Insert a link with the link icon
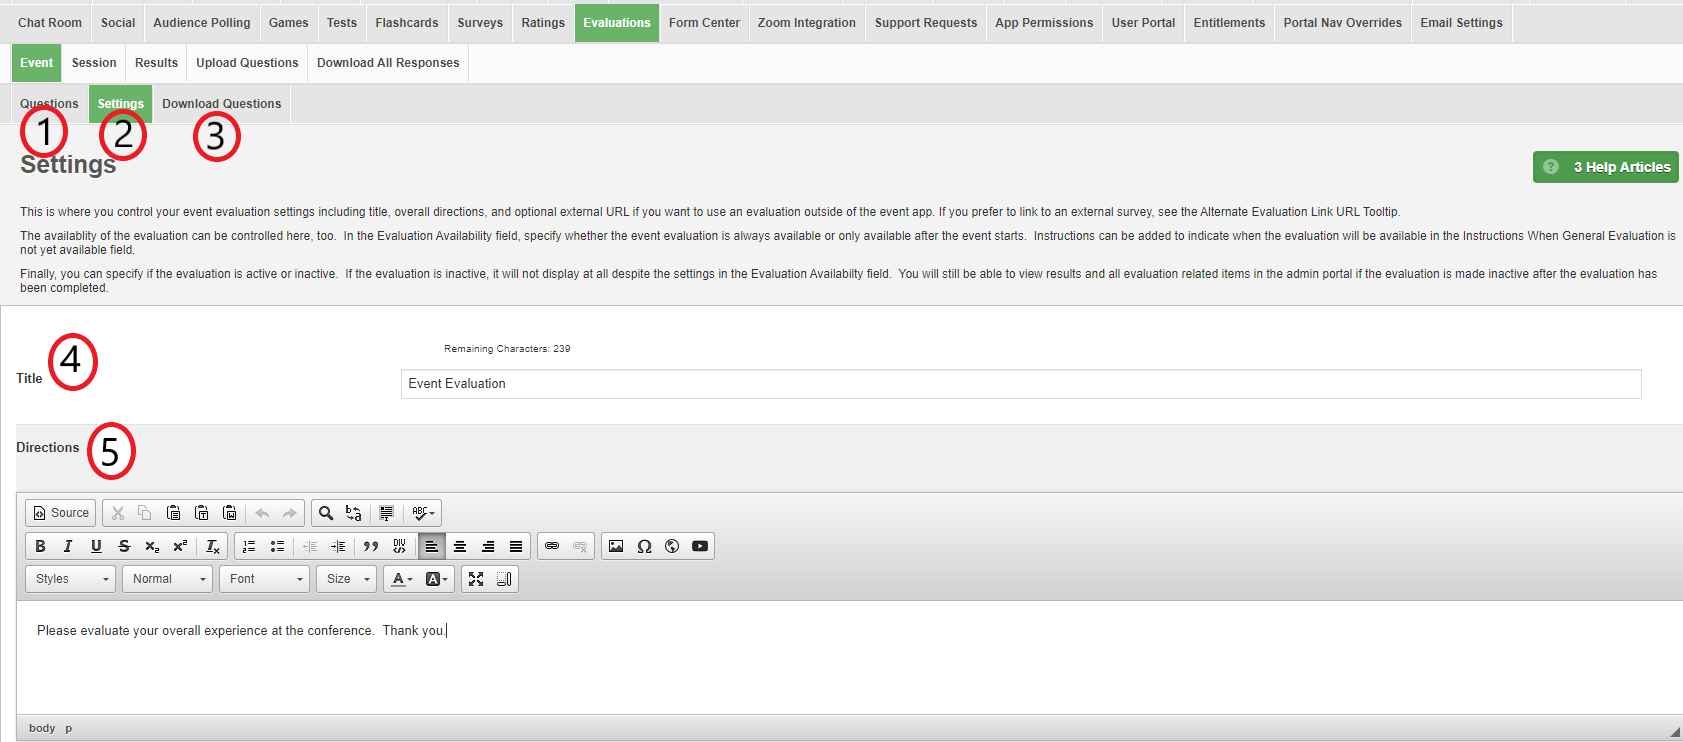Image resolution: width=1683 pixels, height=742 pixels. point(552,546)
